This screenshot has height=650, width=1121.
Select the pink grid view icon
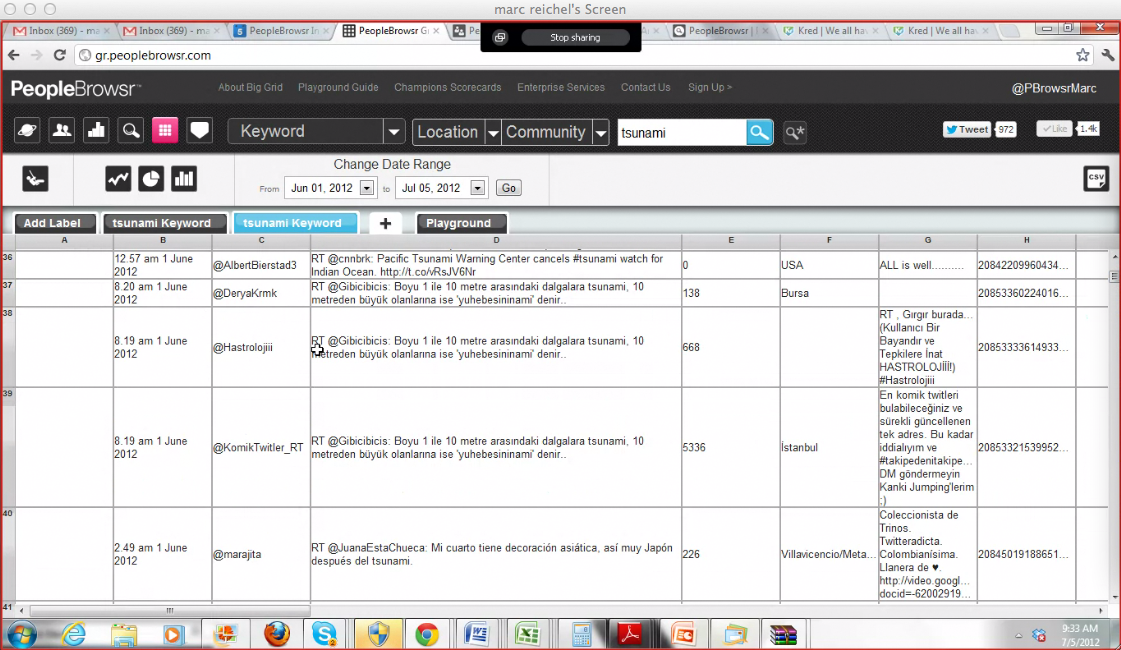point(165,131)
